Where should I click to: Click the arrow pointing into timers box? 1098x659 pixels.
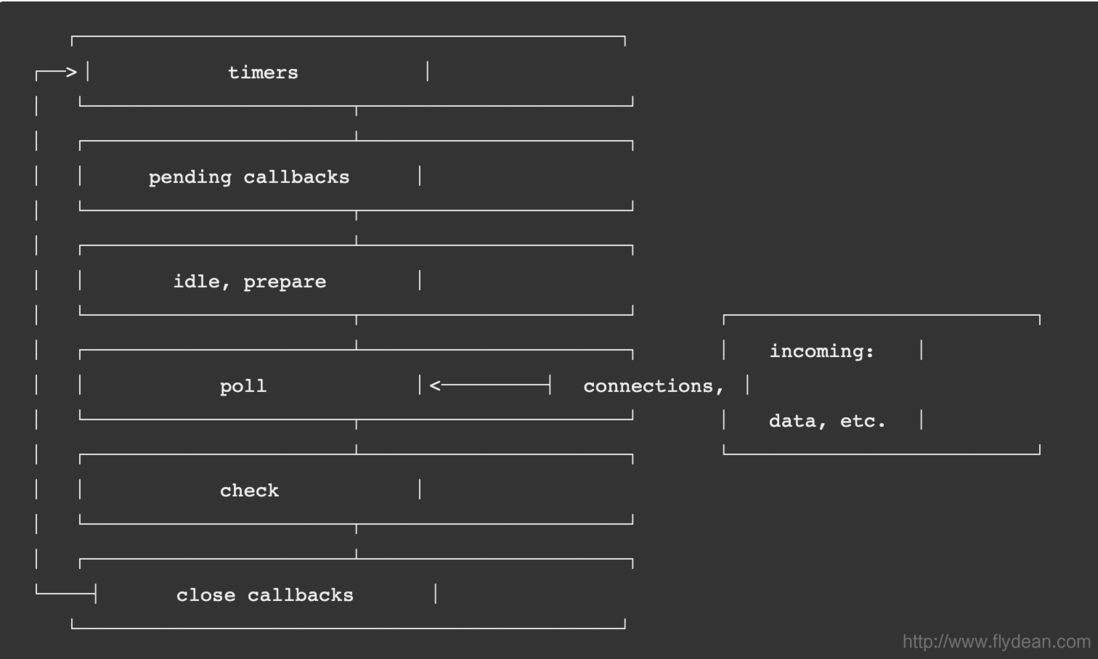coord(56,72)
